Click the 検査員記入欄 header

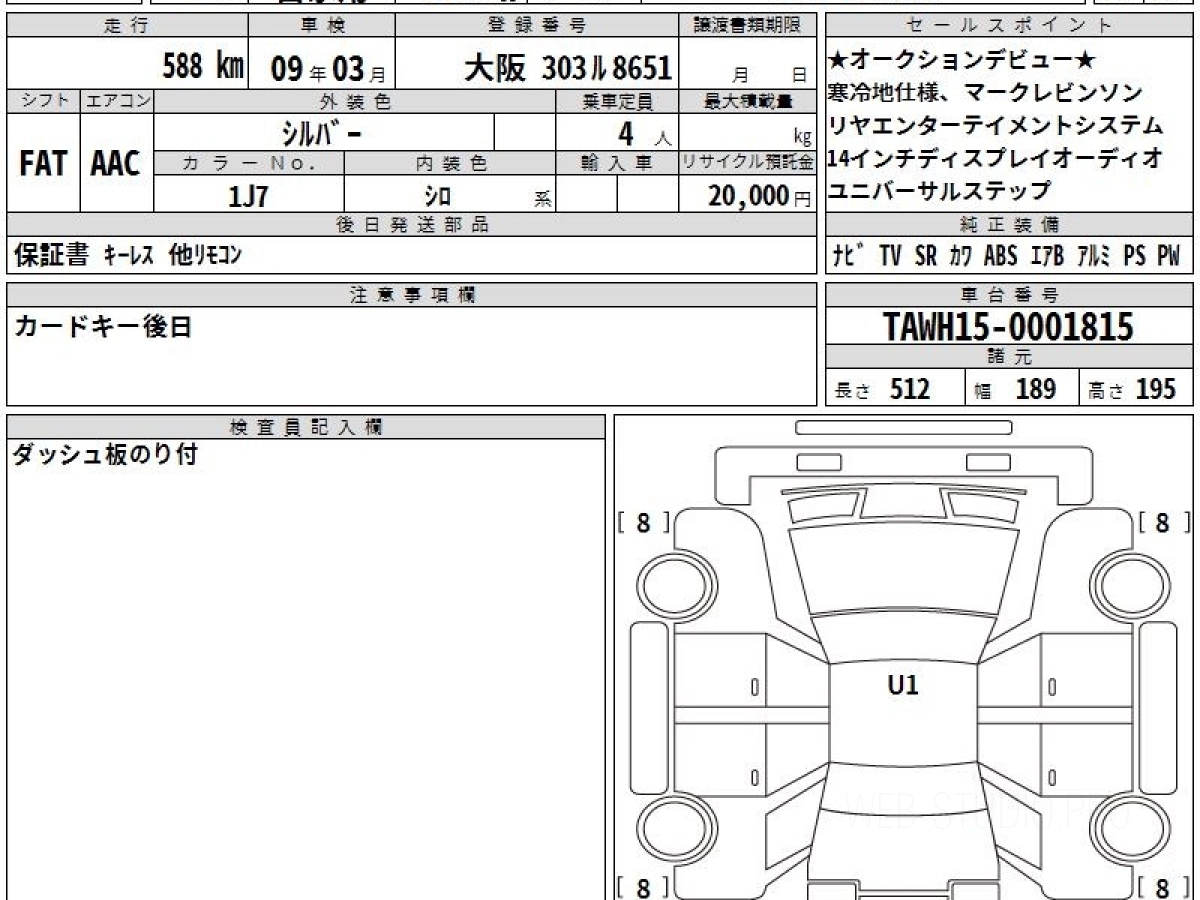point(306,426)
